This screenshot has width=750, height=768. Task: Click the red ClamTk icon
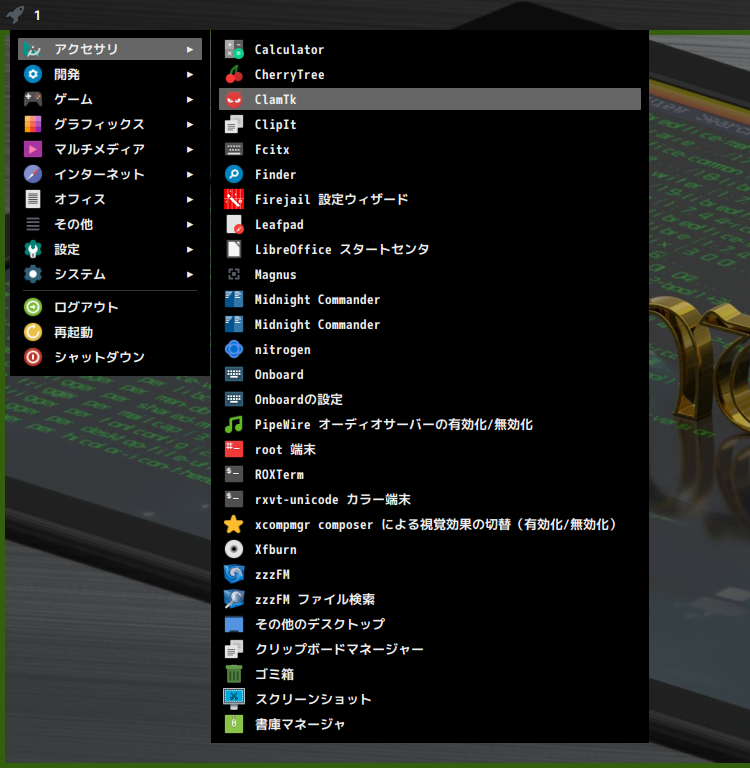point(234,99)
